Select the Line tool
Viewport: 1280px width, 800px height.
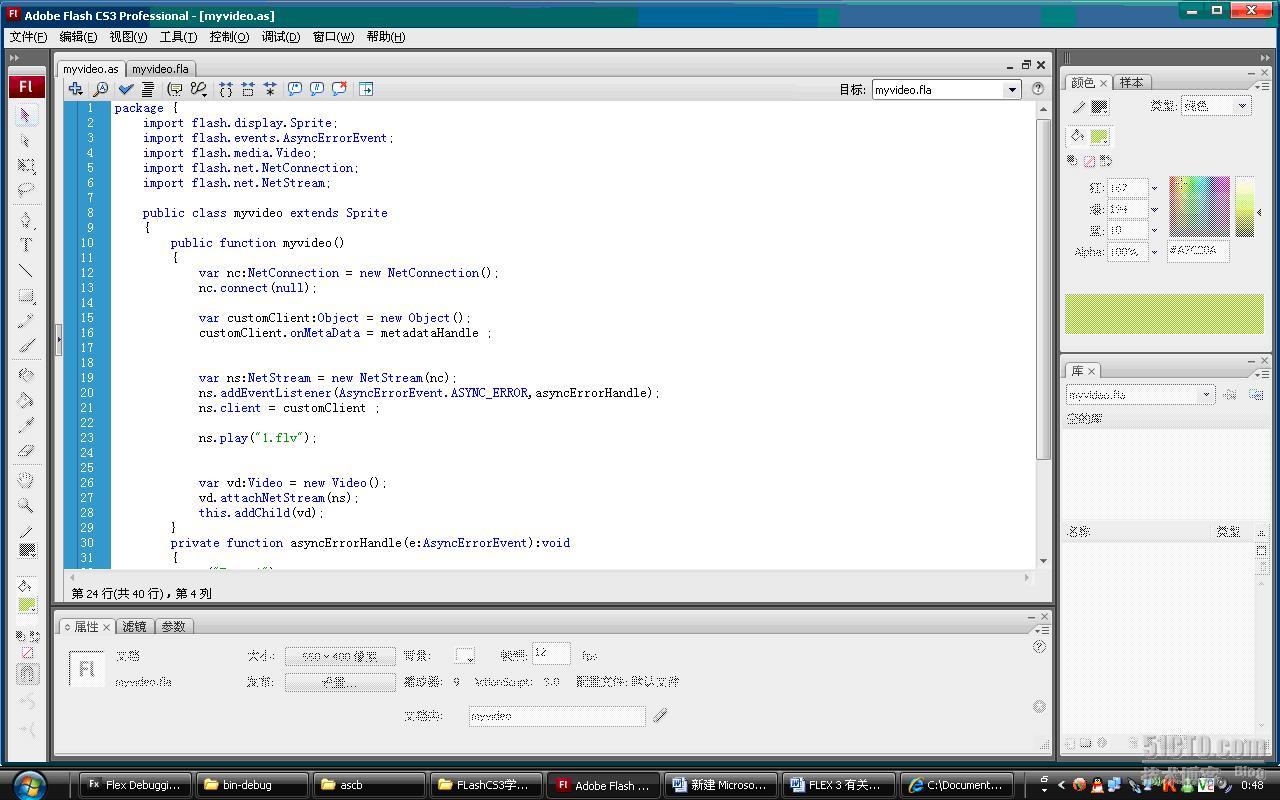[x=26, y=270]
